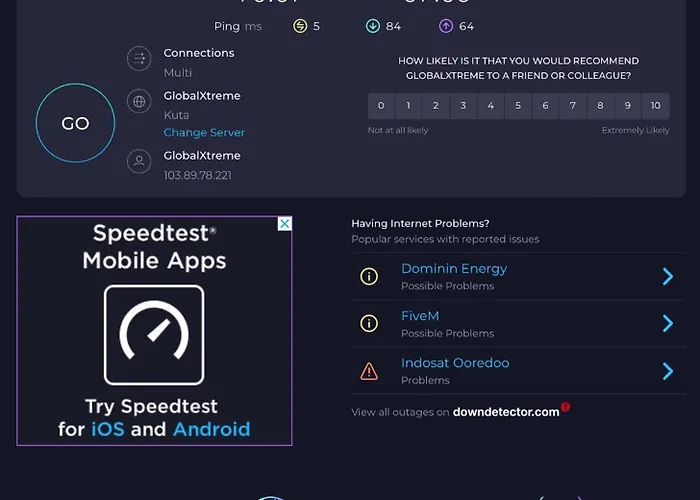Rate recommendation as 5
Screen dimensions: 700x500
[518, 106]
